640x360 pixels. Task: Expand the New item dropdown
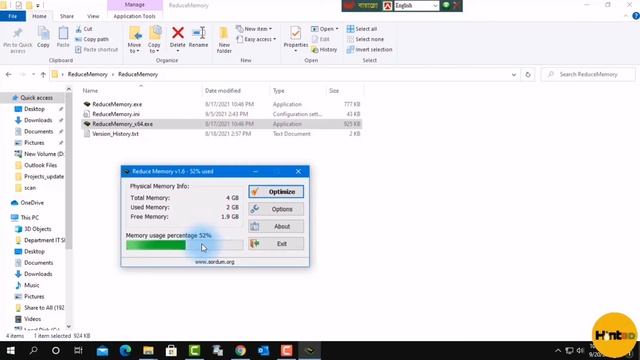coord(254,29)
